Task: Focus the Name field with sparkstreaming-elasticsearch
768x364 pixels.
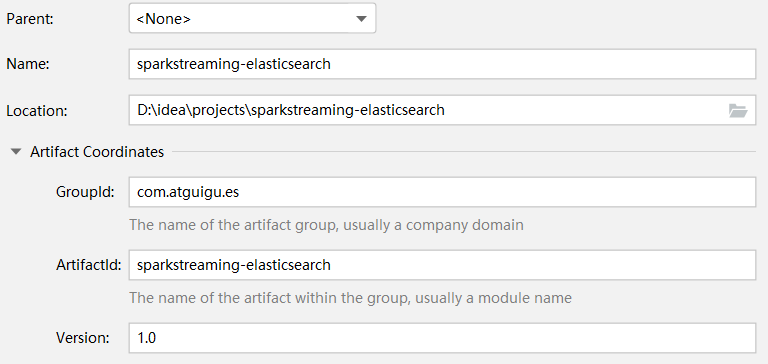Action: tap(442, 64)
